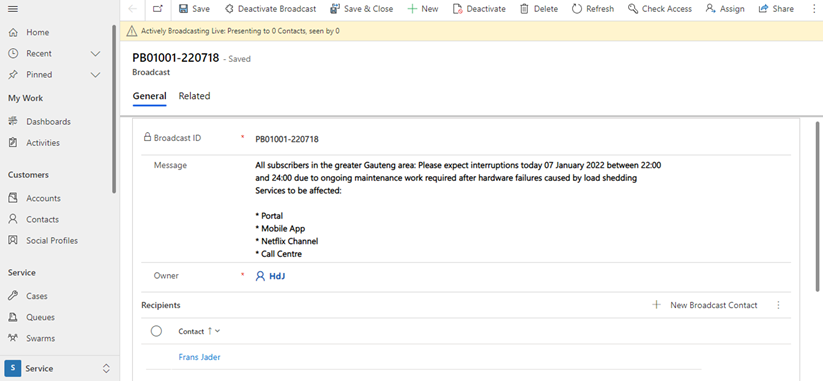Add a New Broadcast Contact
Viewport: 823px width, 382px height.
coord(705,305)
